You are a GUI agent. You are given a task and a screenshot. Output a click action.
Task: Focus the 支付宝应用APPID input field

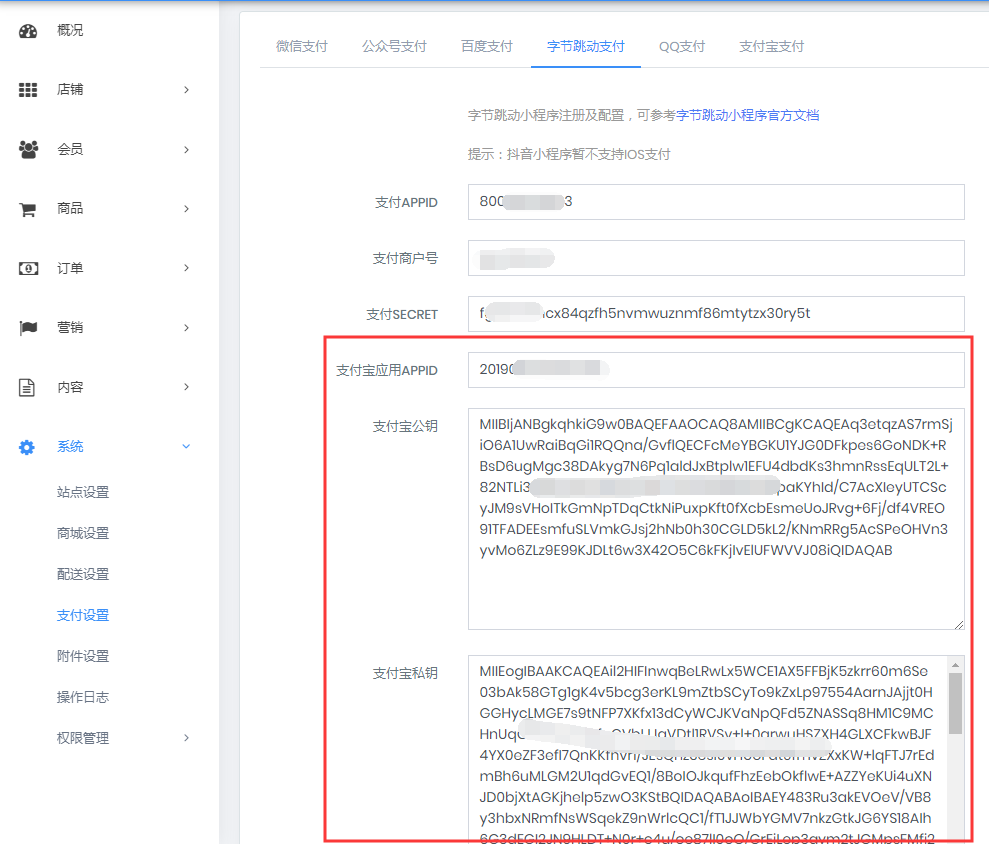716,370
